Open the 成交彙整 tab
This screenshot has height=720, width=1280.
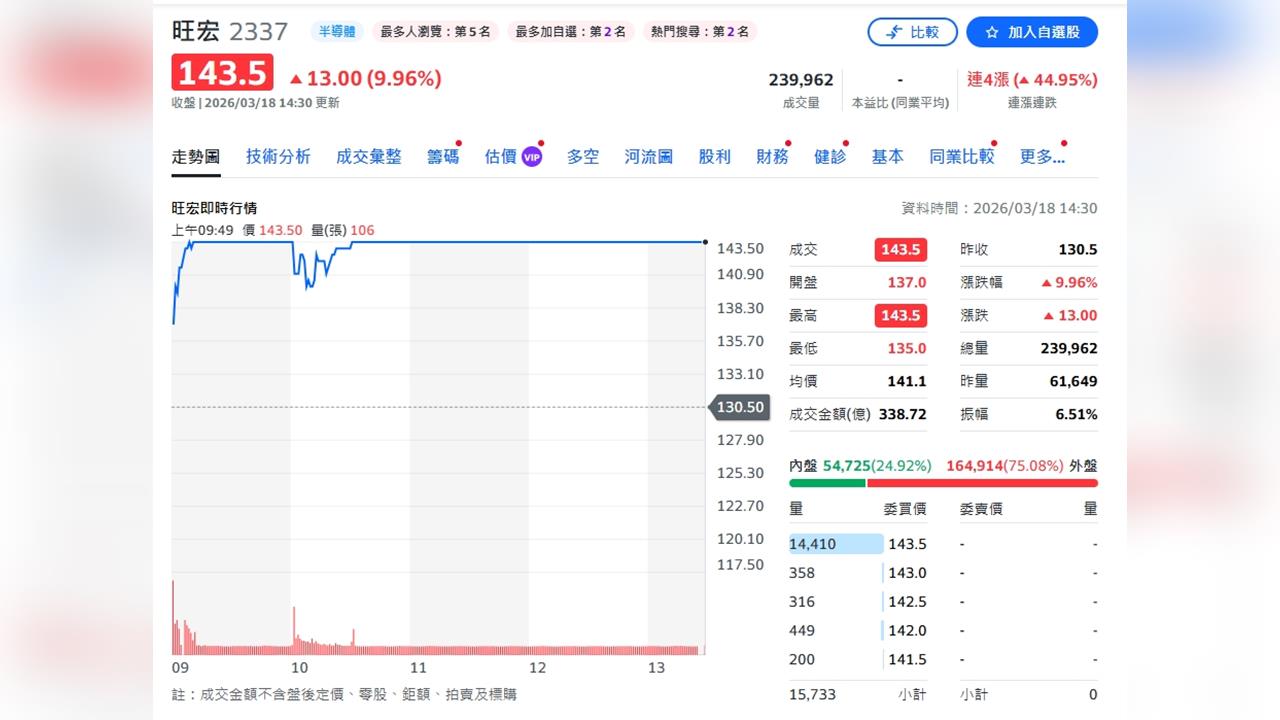pos(369,156)
